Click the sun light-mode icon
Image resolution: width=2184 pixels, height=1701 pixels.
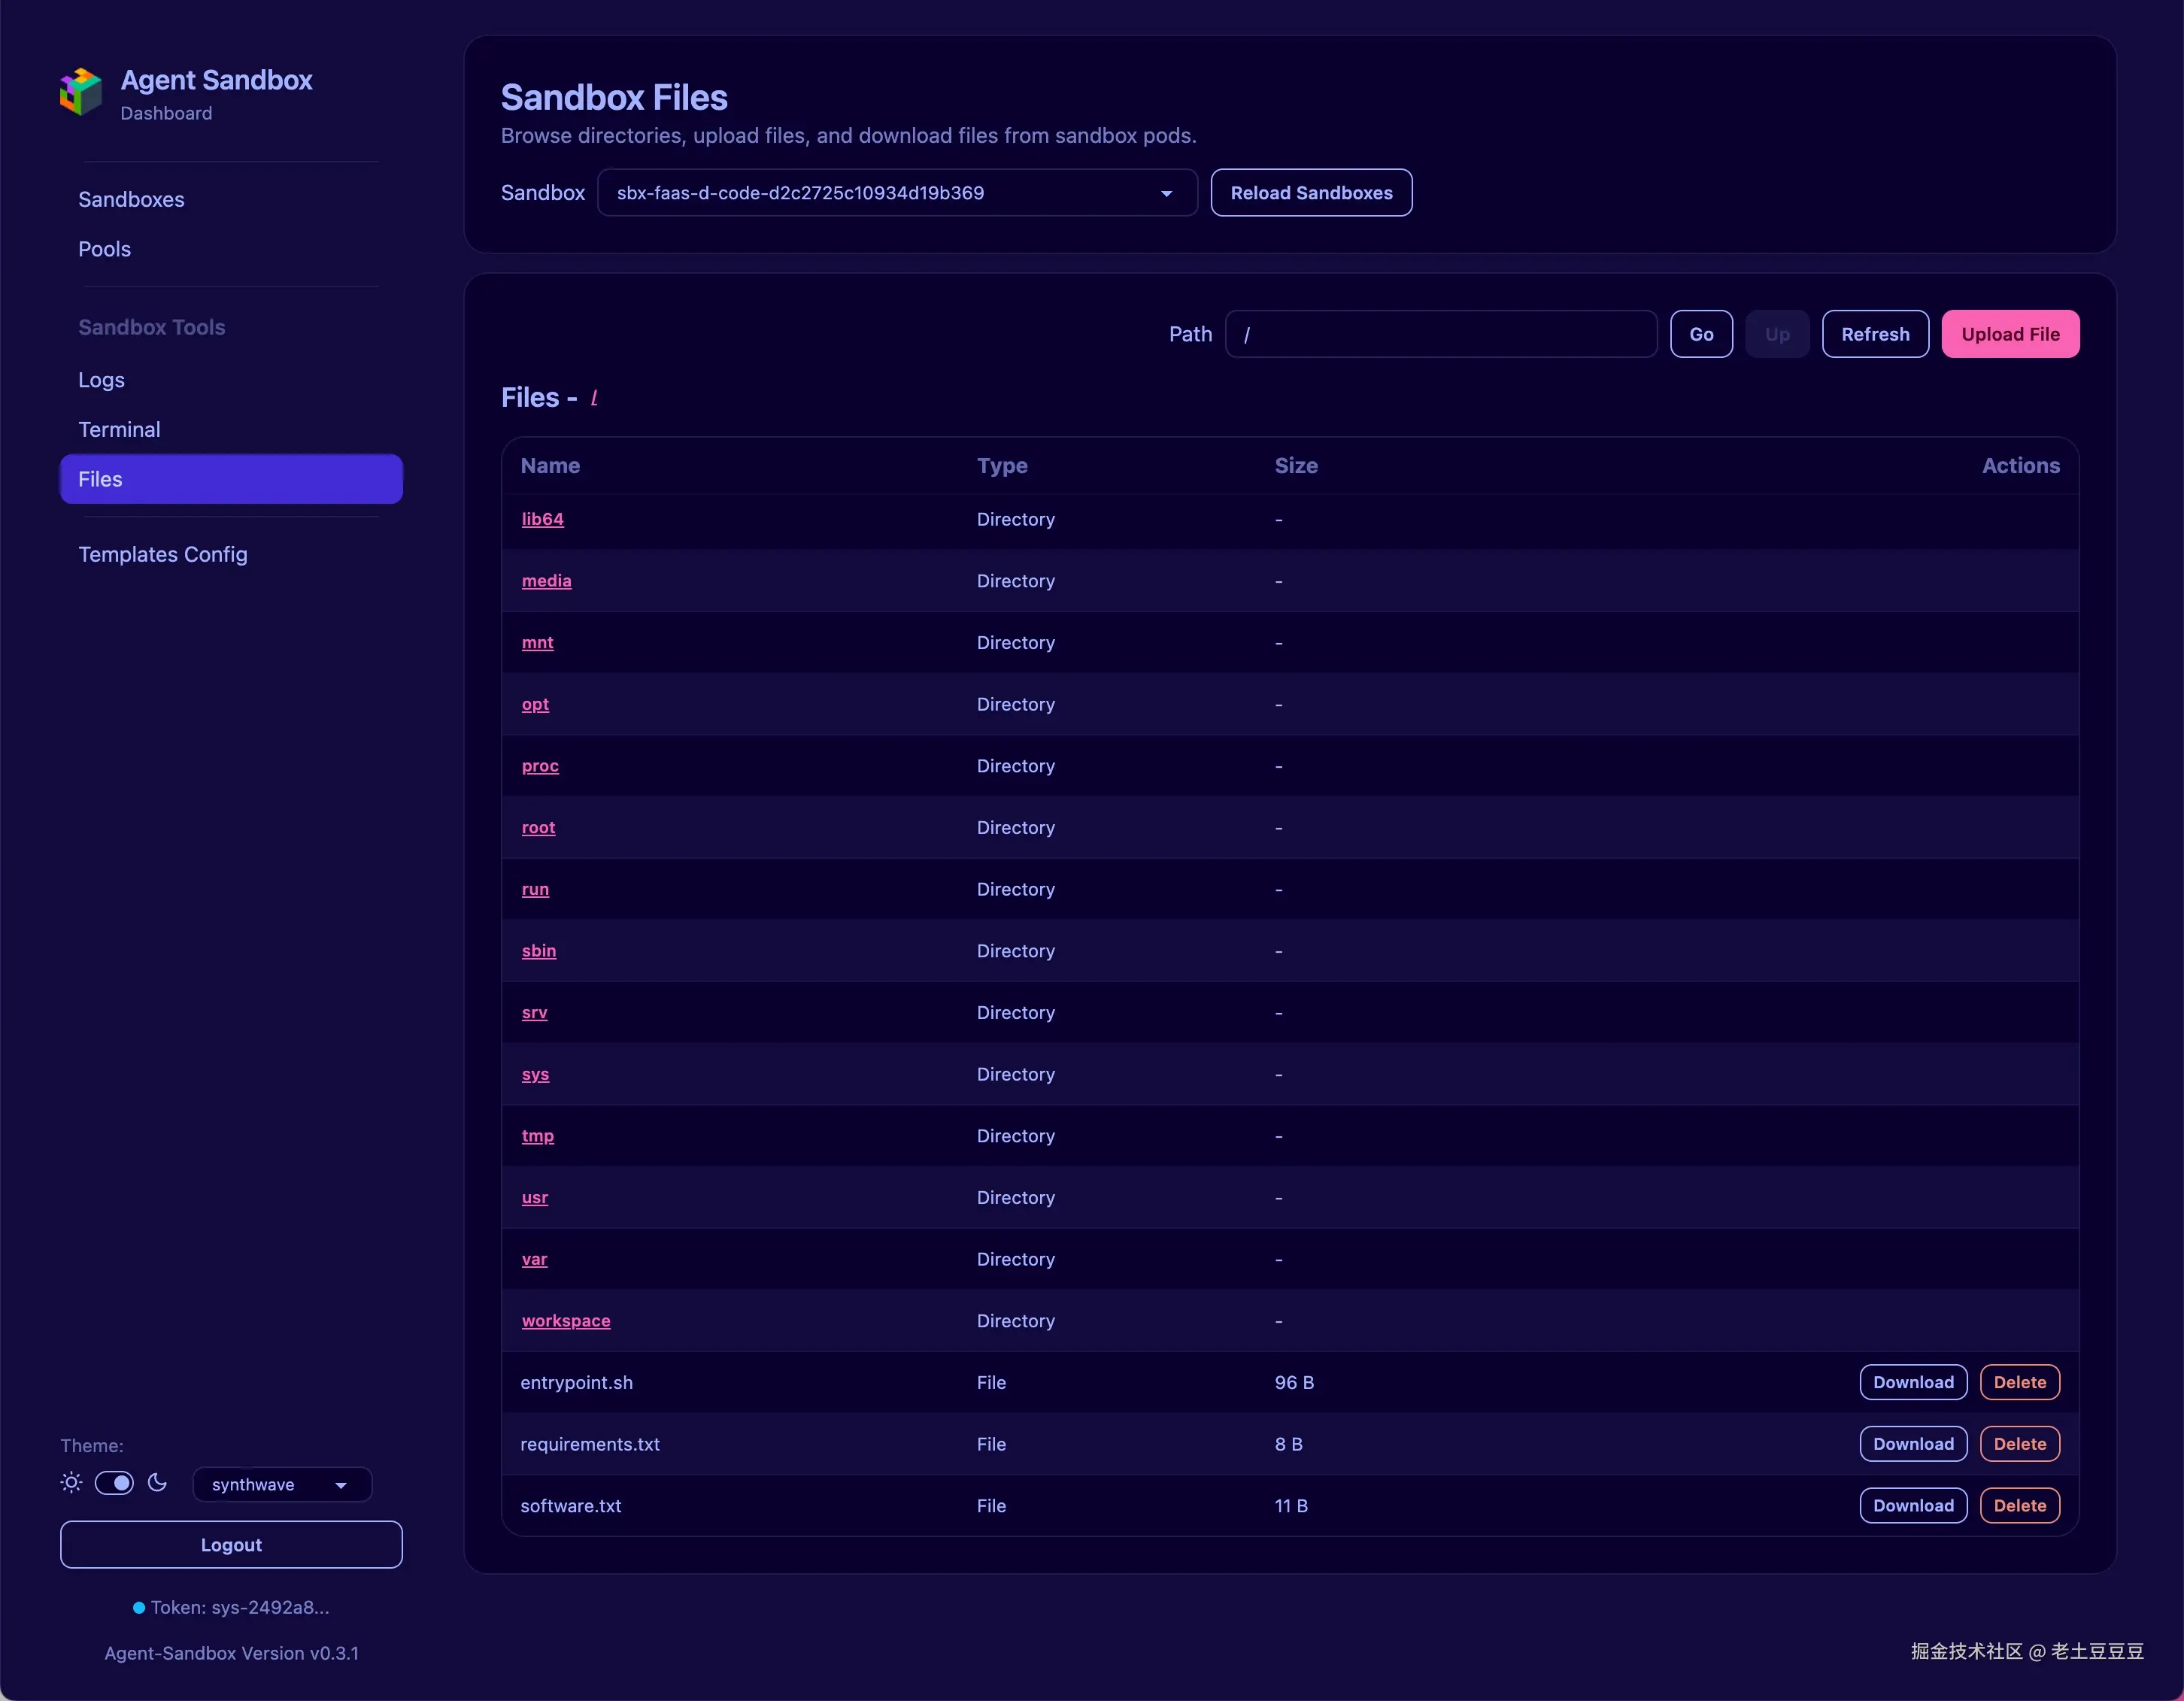pyautogui.click(x=71, y=1483)
